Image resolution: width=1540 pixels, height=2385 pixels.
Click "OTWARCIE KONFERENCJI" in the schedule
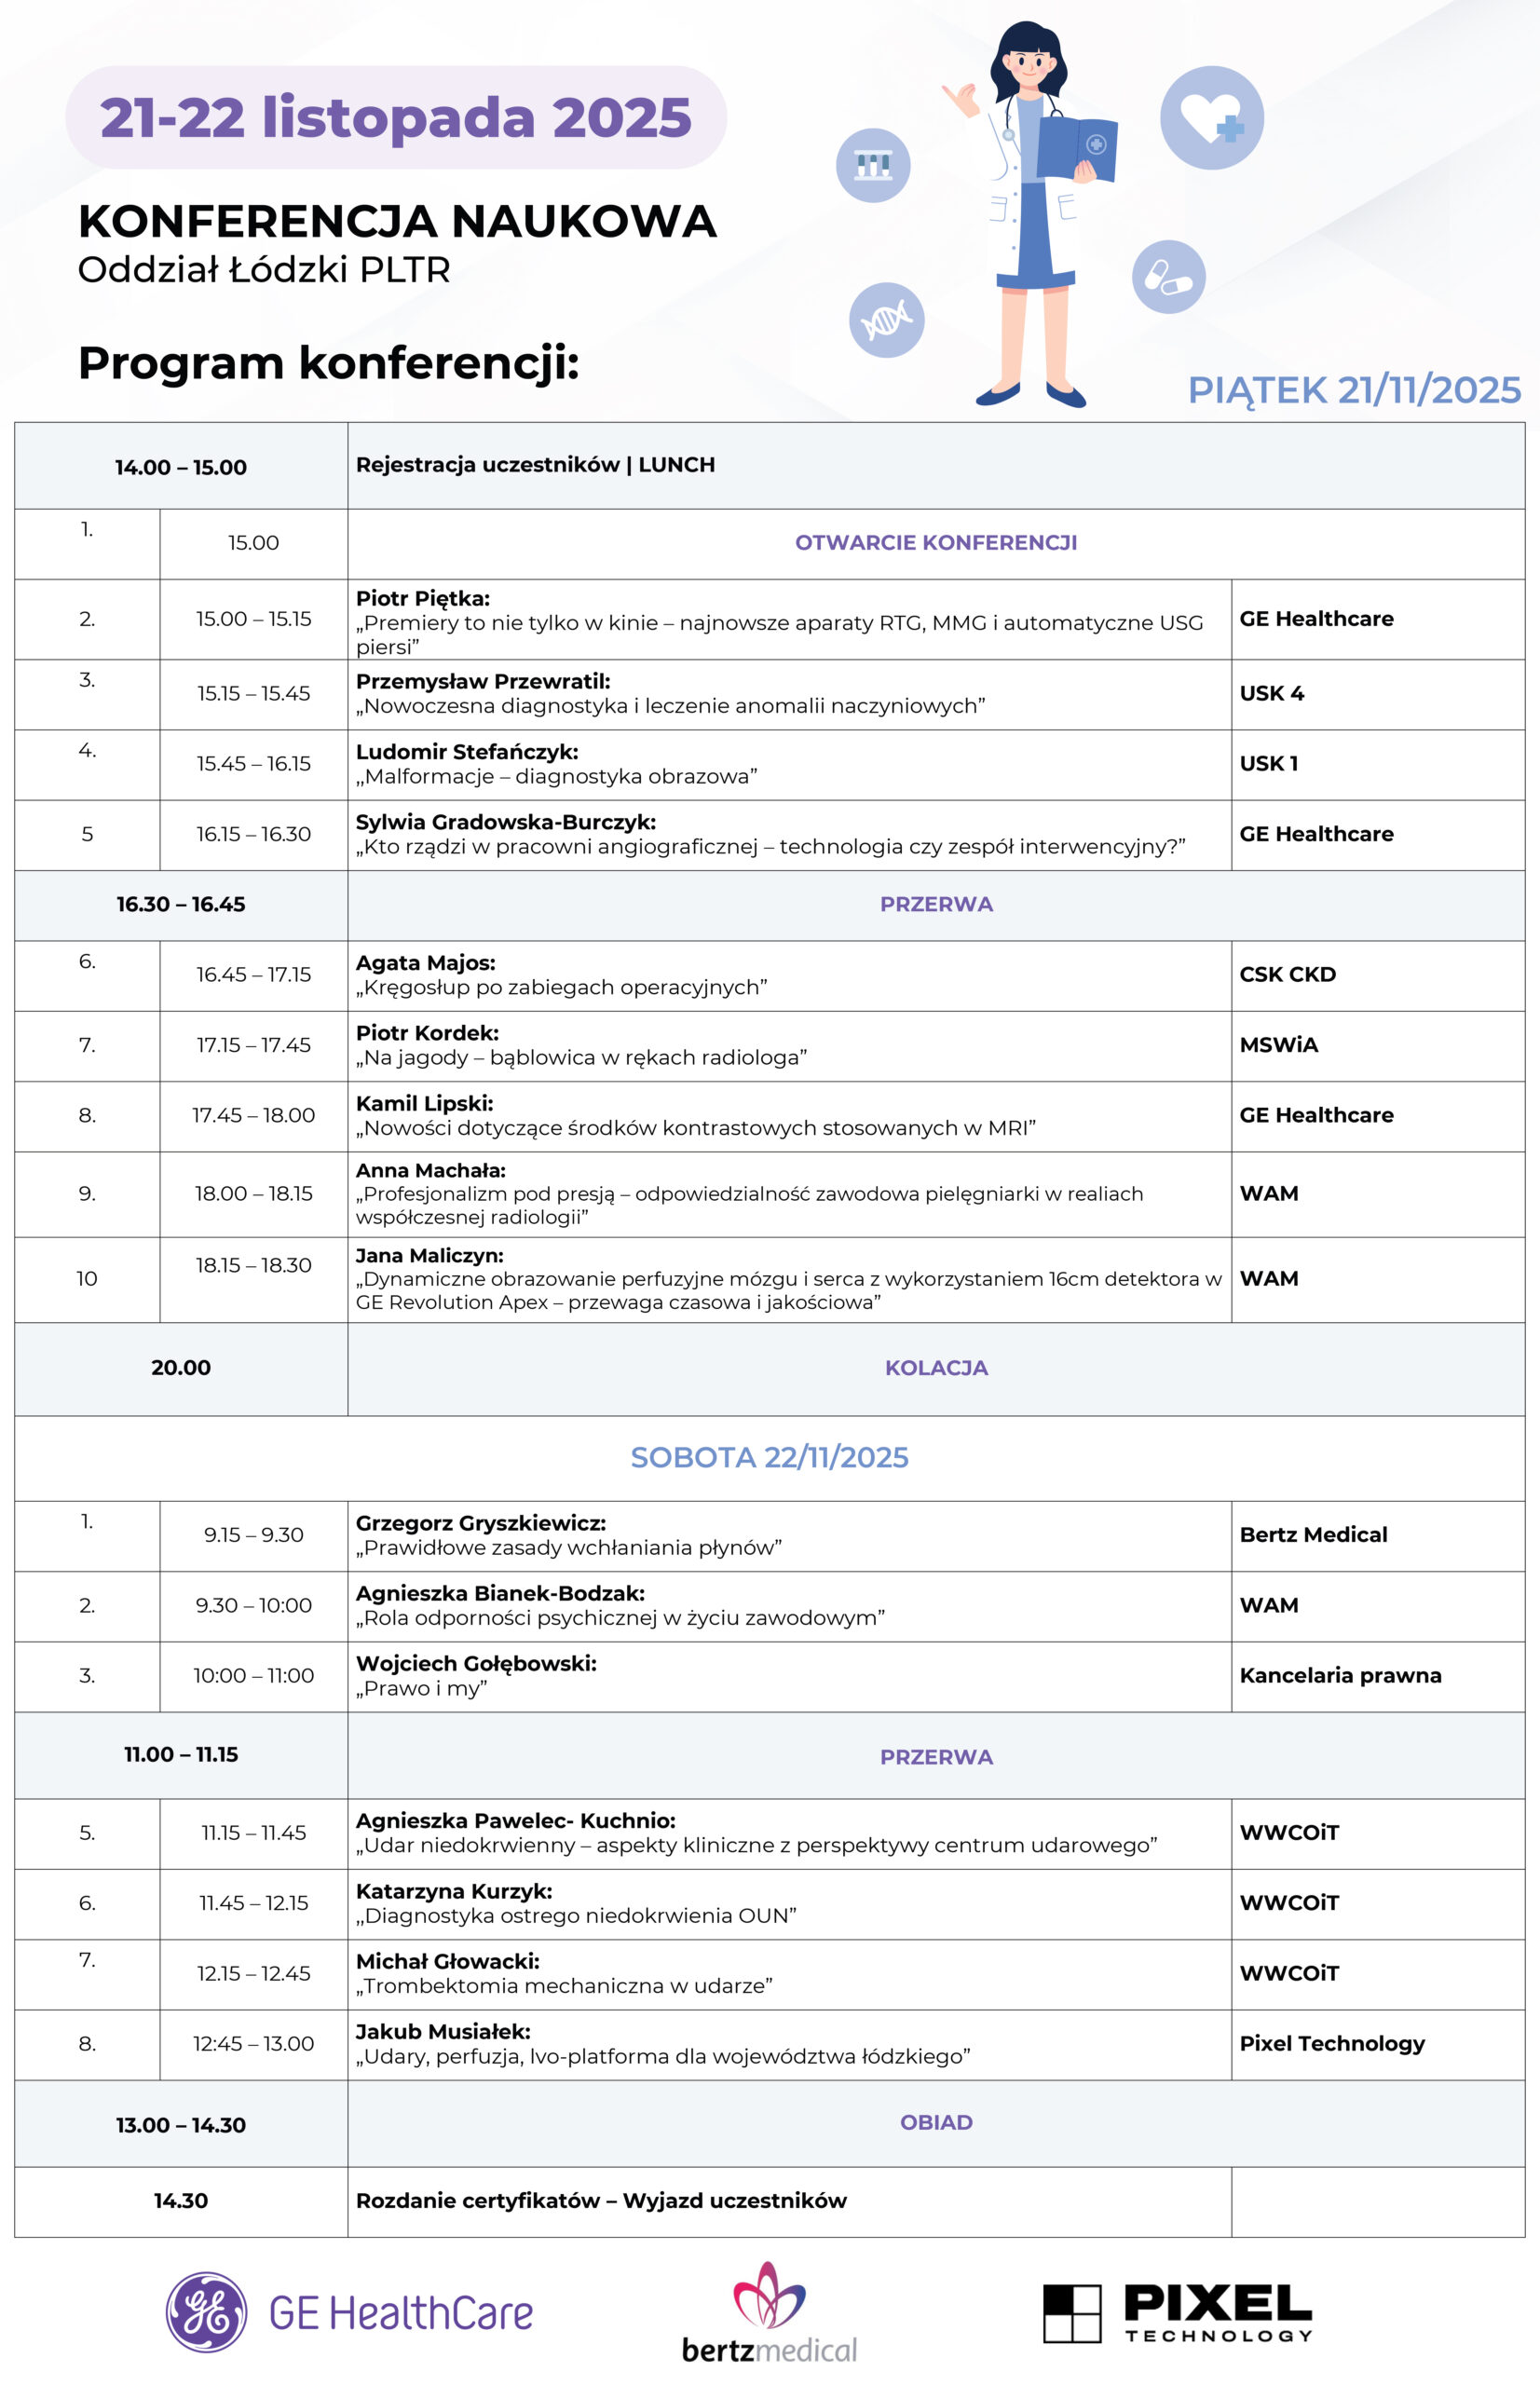pos(936,543)
